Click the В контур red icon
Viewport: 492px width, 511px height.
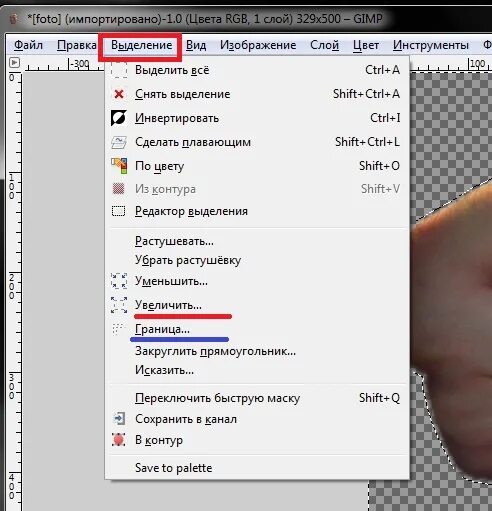[x=119, y=440]
